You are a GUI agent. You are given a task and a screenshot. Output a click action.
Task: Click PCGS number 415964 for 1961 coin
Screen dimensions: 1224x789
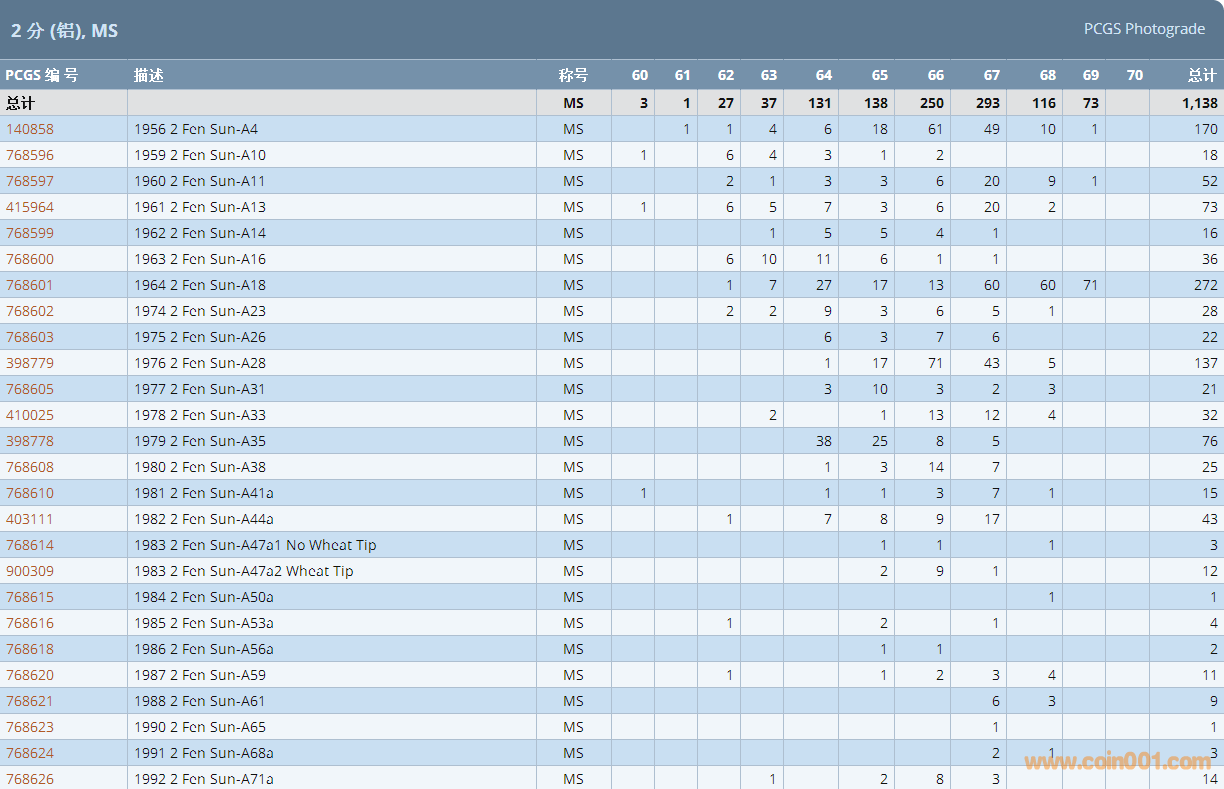pyautogui.click(x=30, y=207)
